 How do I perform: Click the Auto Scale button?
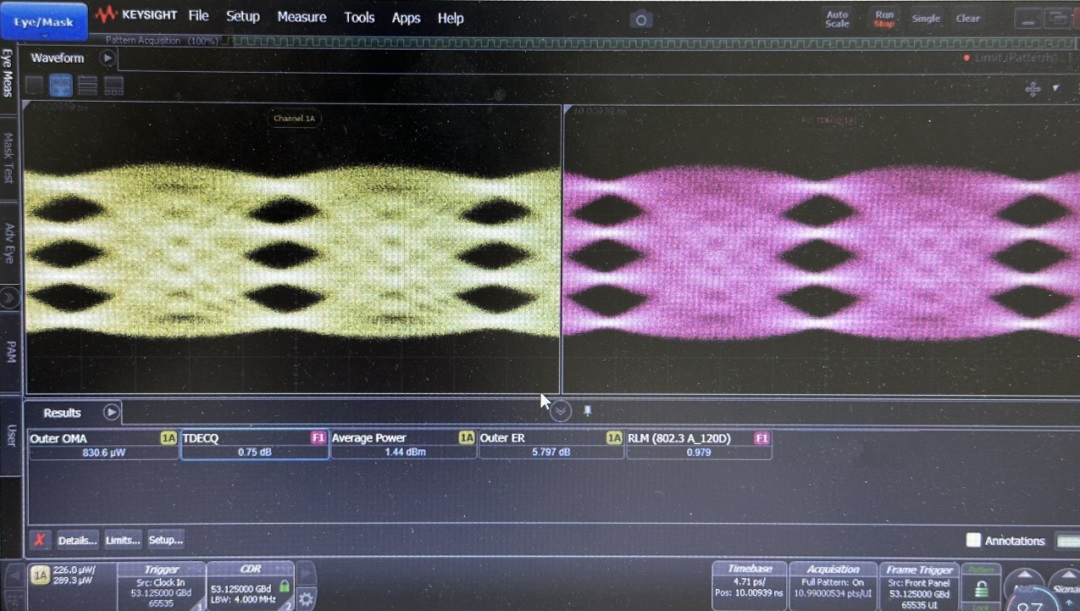tap(837, 18)
